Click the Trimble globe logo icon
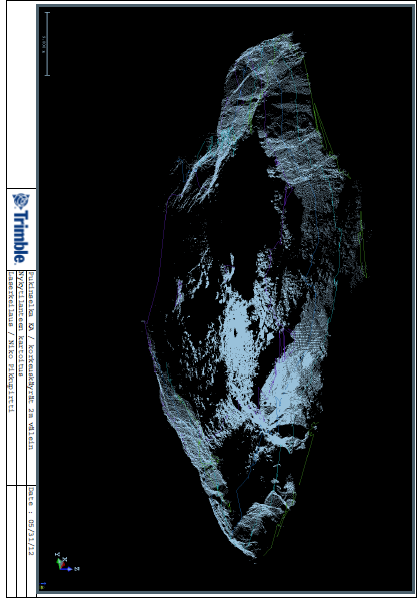Screen dimensions: 420x600 point(21,201)
